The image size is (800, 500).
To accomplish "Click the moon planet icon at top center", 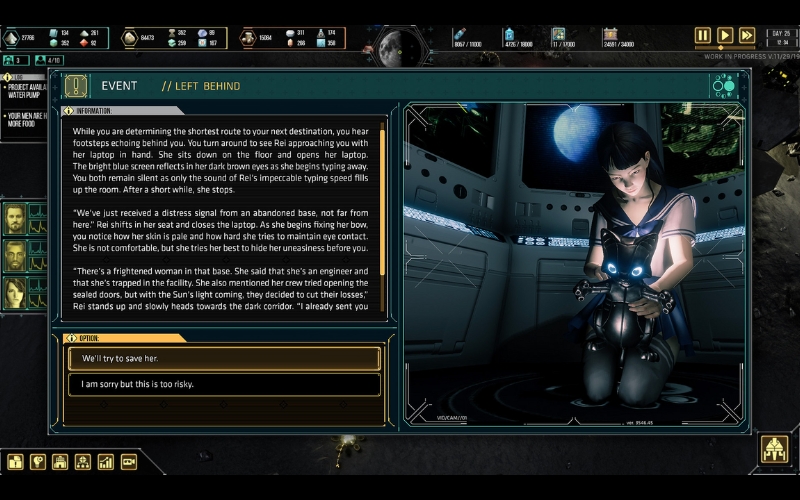I will tap(397, 44).
